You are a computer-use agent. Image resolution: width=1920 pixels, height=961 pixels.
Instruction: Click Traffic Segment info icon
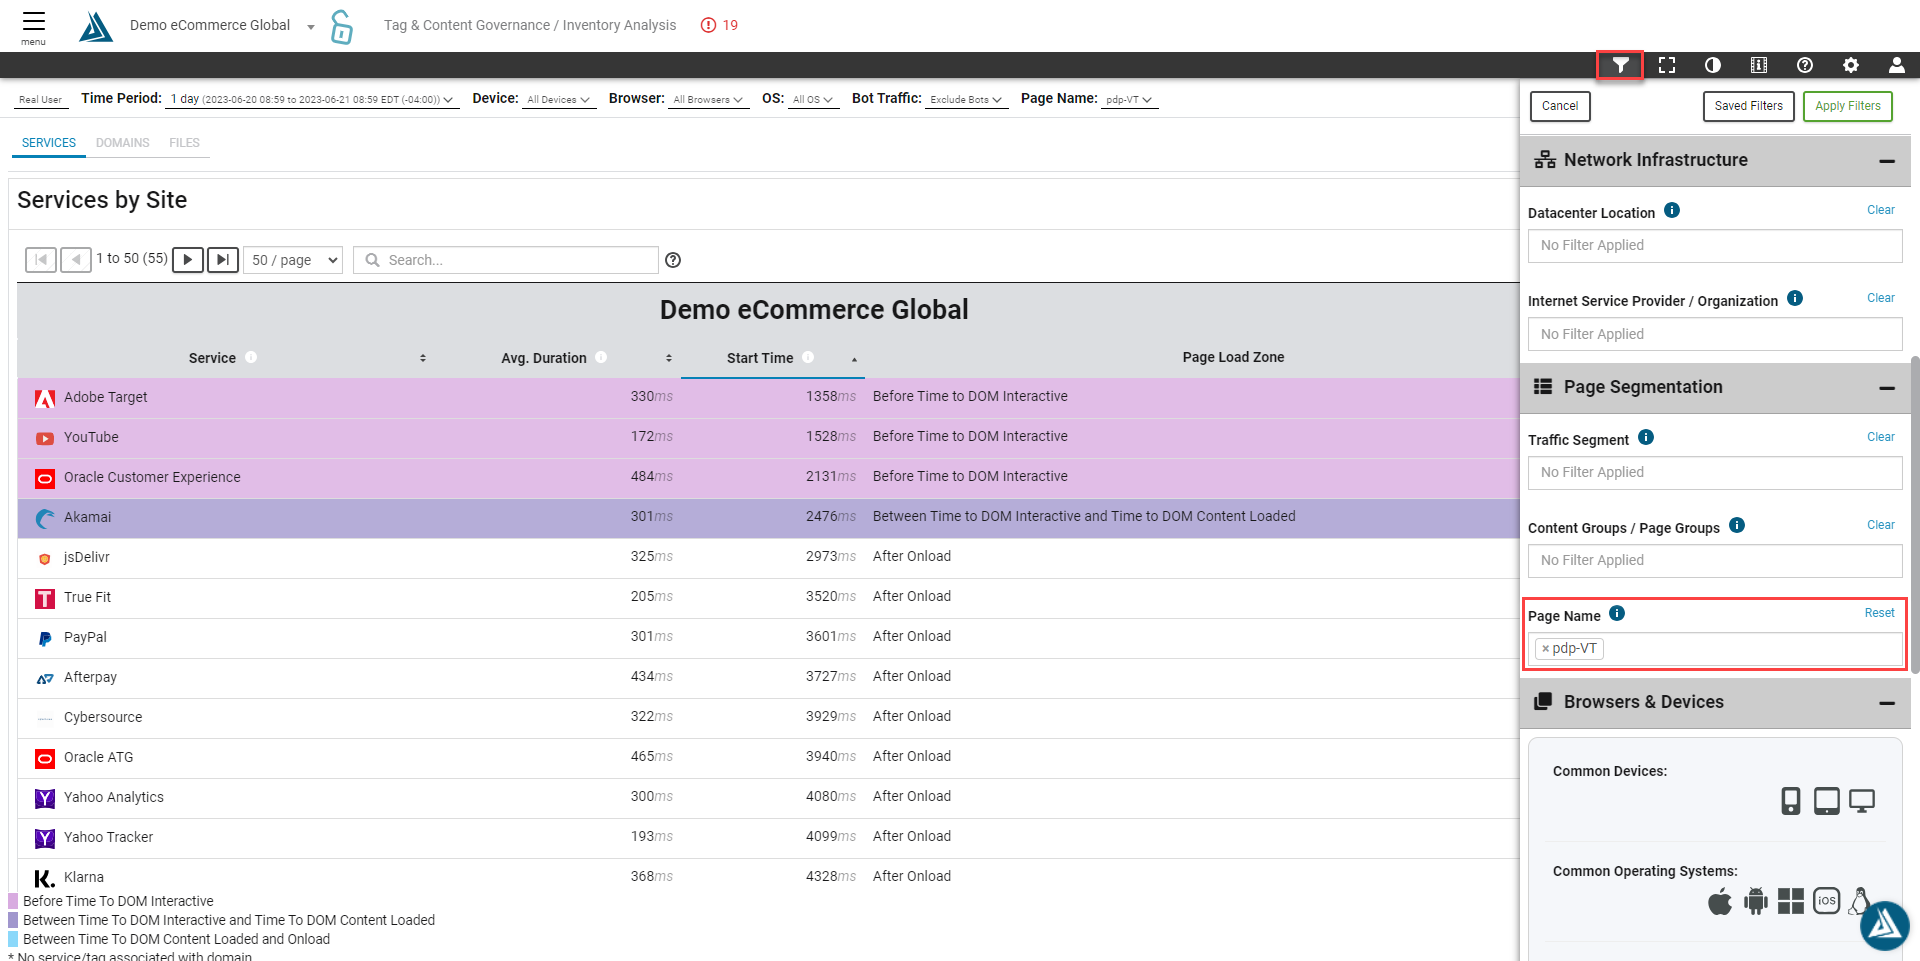click(1646, 437)
